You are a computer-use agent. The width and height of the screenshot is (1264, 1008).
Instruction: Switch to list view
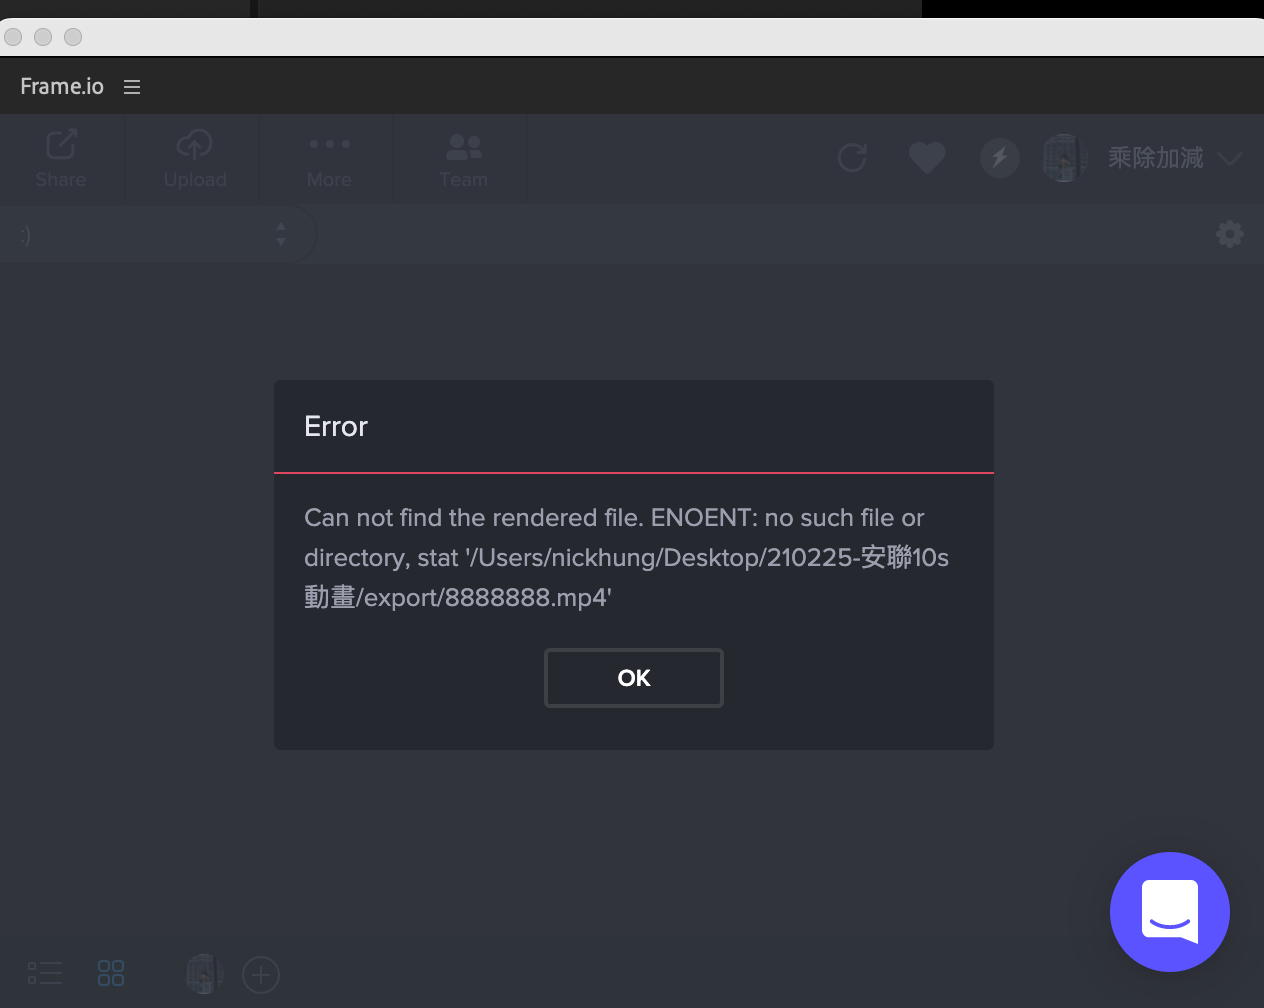pyautogui.click(x=45, y=973)
